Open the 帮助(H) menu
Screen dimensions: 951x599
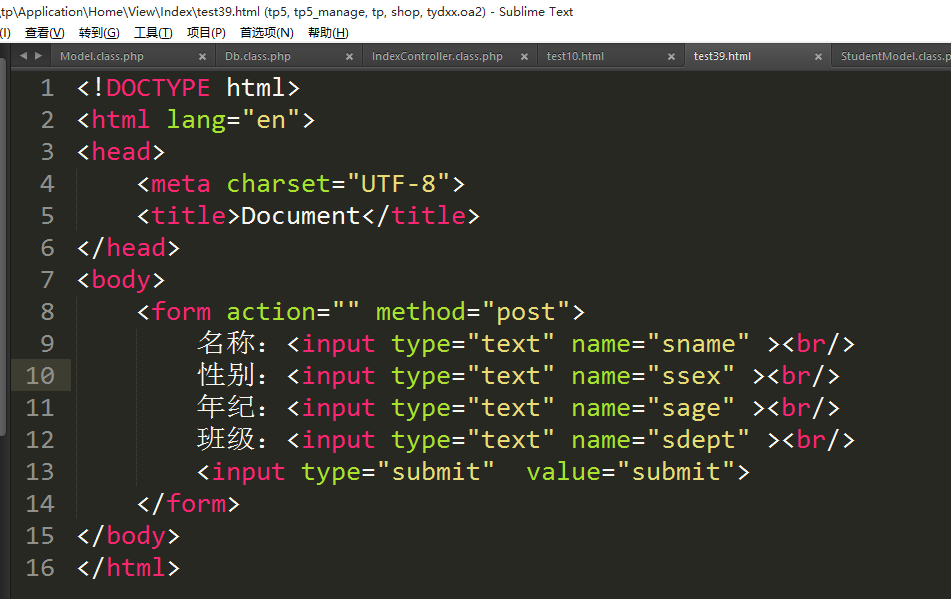point(328,33)
